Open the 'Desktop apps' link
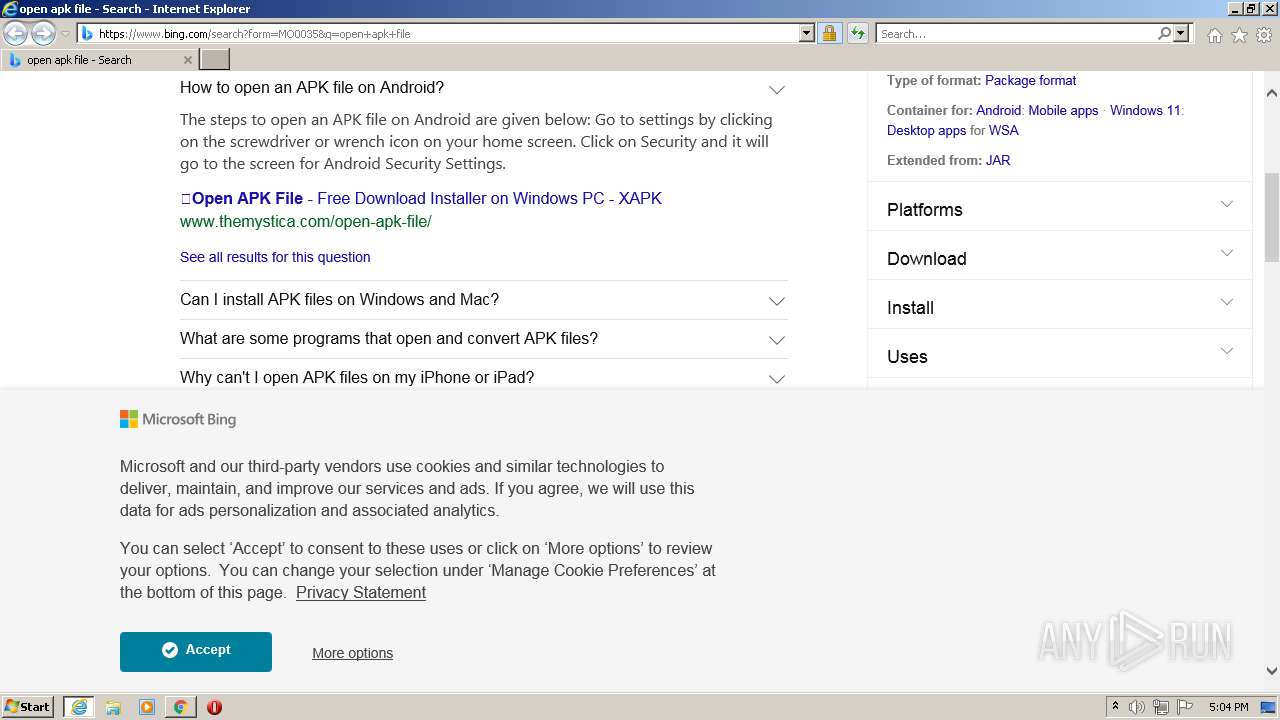Viewport: 1280px width, 720px height. (926, 130)
